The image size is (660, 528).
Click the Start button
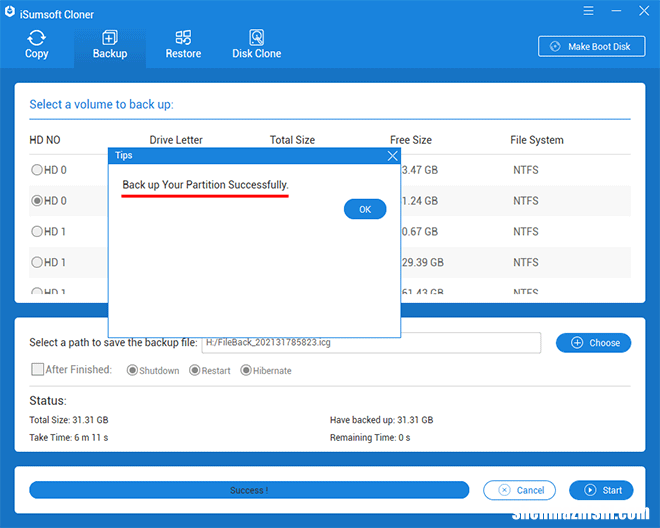[x=601, y=490]
